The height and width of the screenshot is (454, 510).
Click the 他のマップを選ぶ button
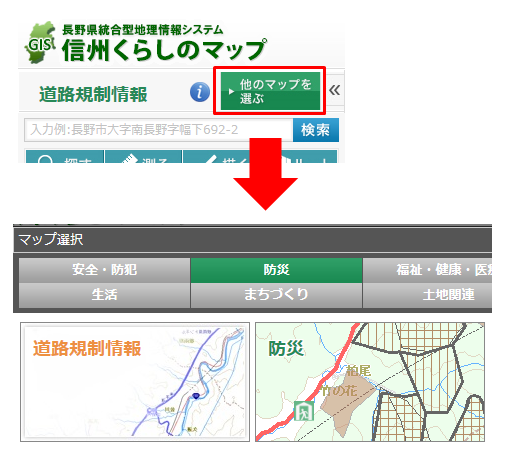(270, 91)
